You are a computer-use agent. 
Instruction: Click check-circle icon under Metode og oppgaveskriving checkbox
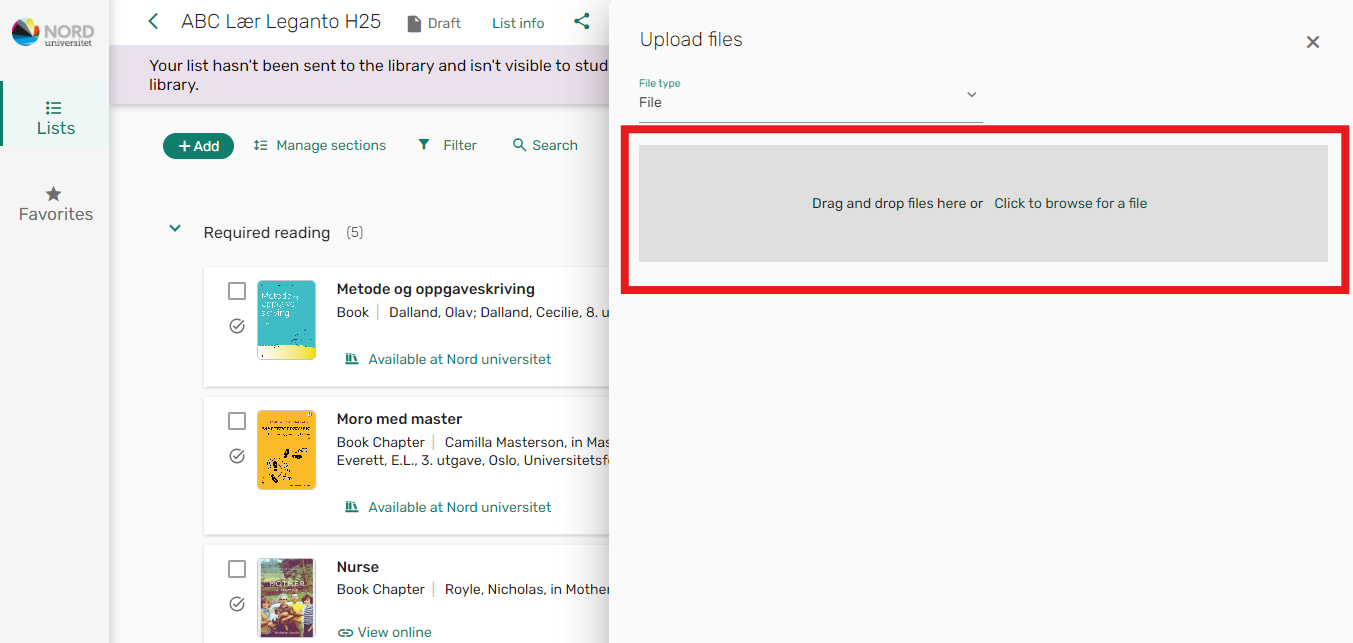[237, 326]
